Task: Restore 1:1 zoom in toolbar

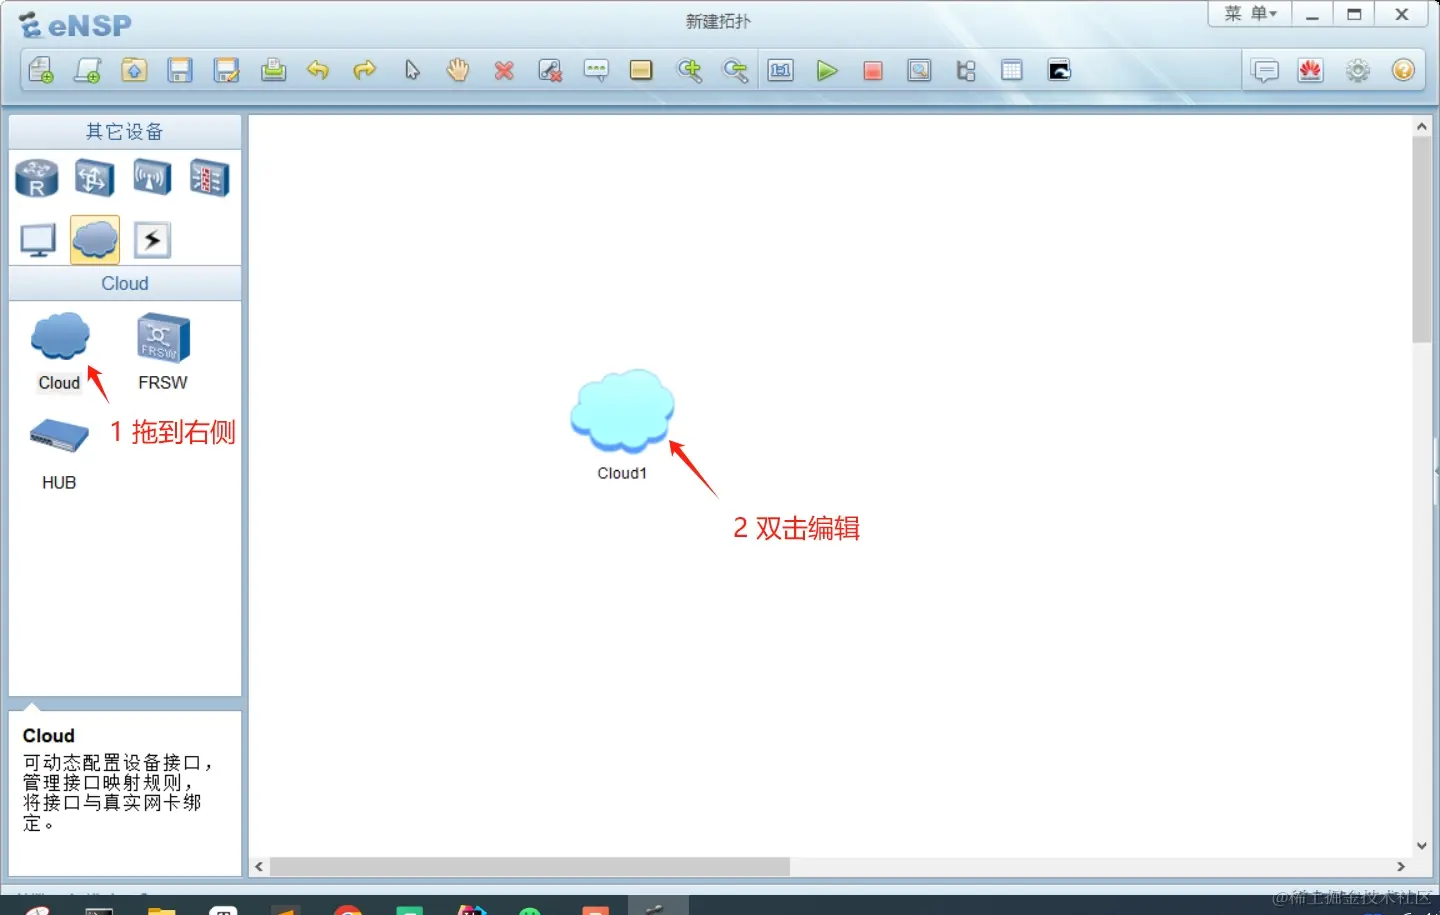Action: 780,70
